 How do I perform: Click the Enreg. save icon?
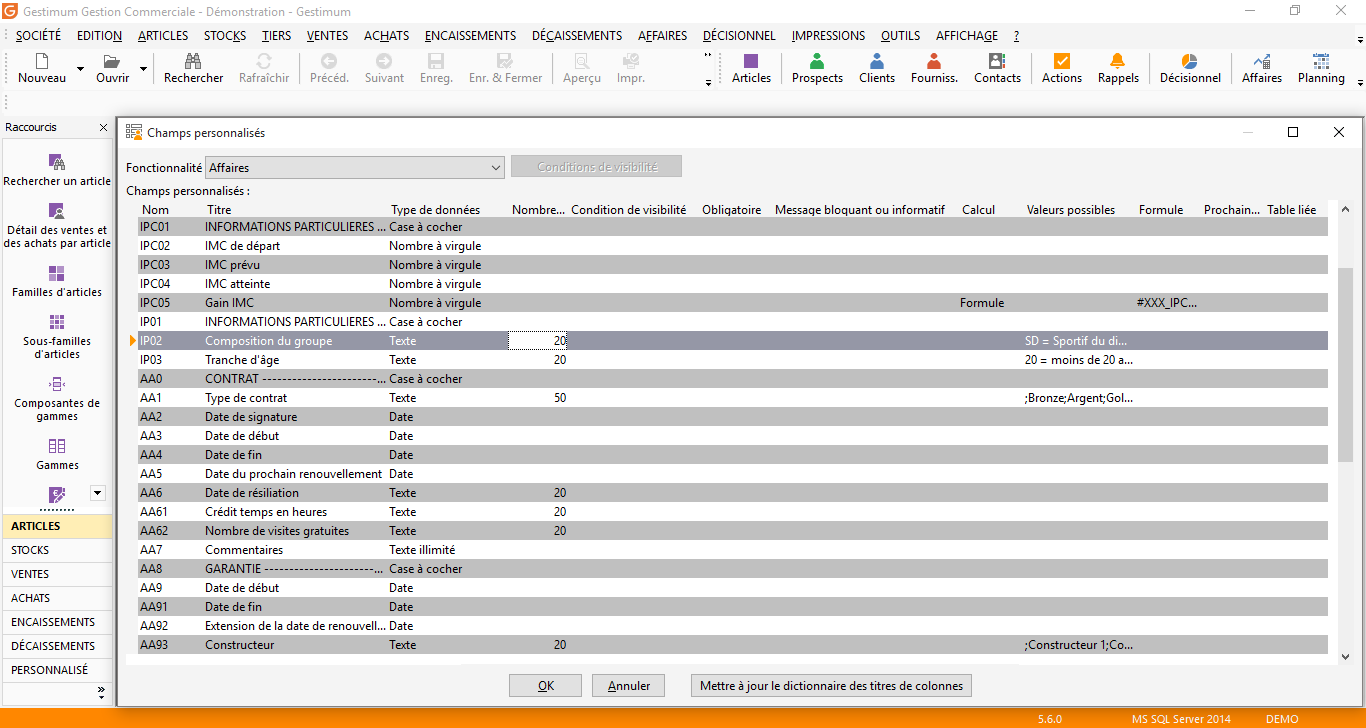coord(436,61)
